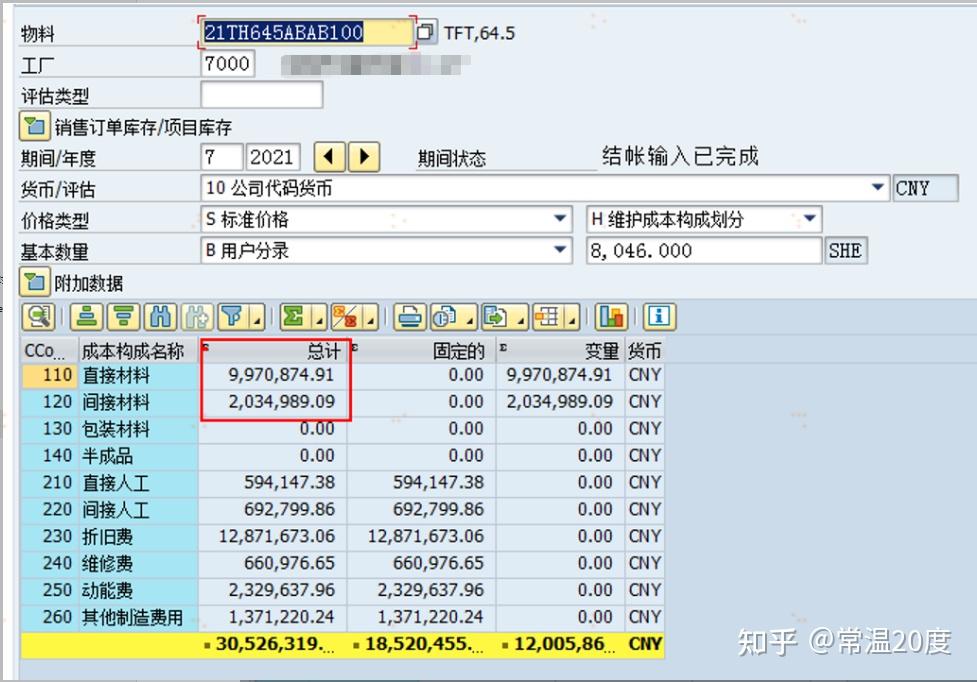Click the find next icon
The width and height of the screenshot is (977, 682).
pyautogui.click(x=195, y=318)
